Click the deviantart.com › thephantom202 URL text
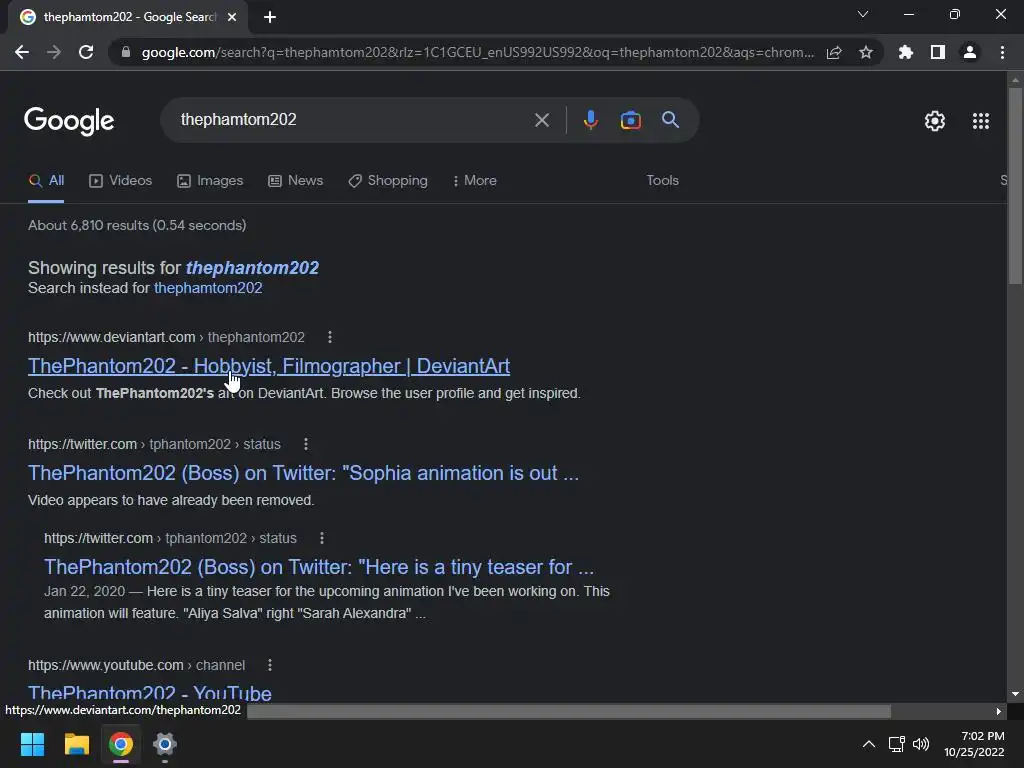Screen dimensions: 1024x768 167,337
